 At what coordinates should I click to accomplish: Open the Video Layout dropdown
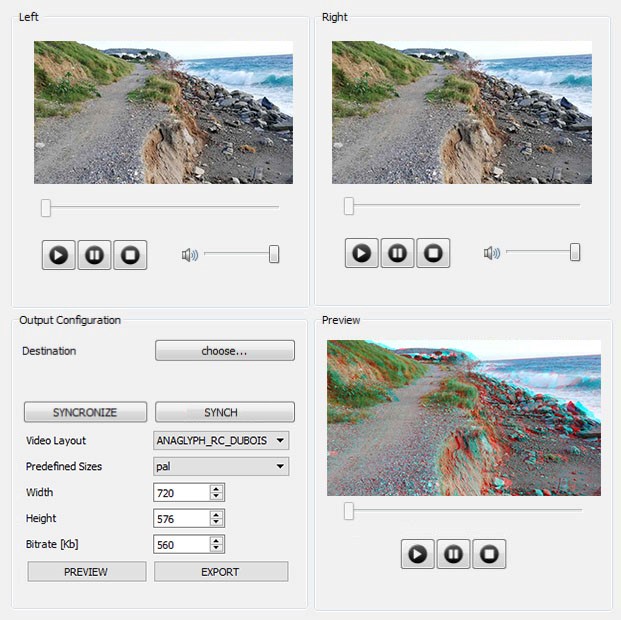click(x=221, y=441)
